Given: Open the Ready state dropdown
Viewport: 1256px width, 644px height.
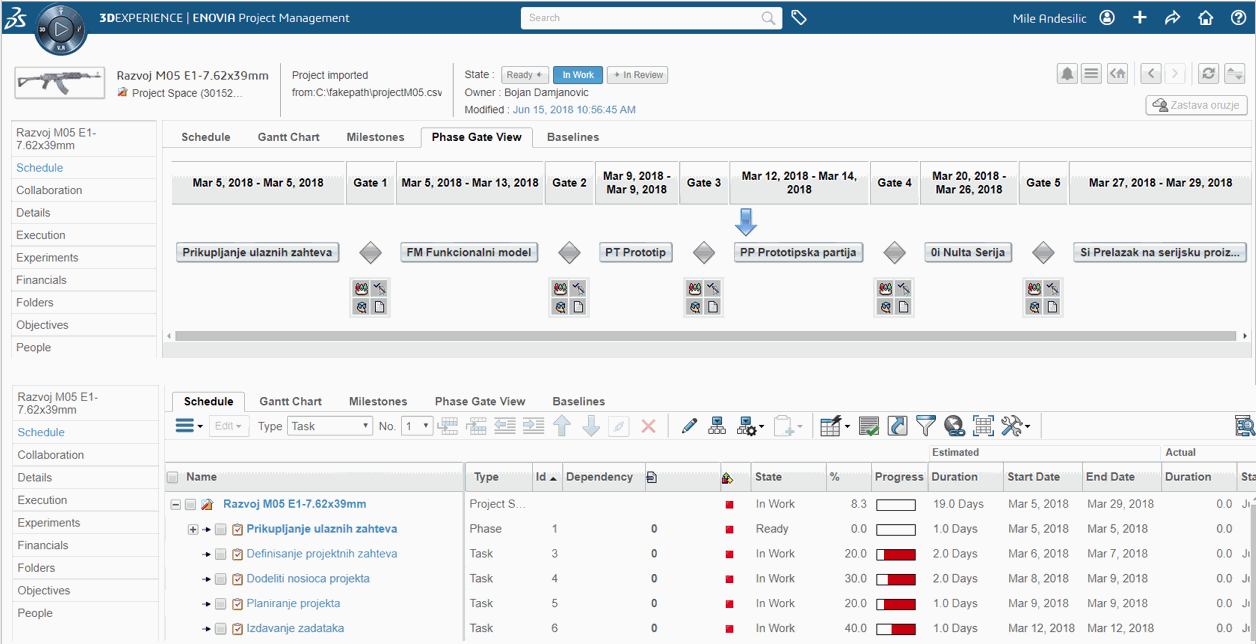Looking at the screenshot, I should click(x=524, y=74).
